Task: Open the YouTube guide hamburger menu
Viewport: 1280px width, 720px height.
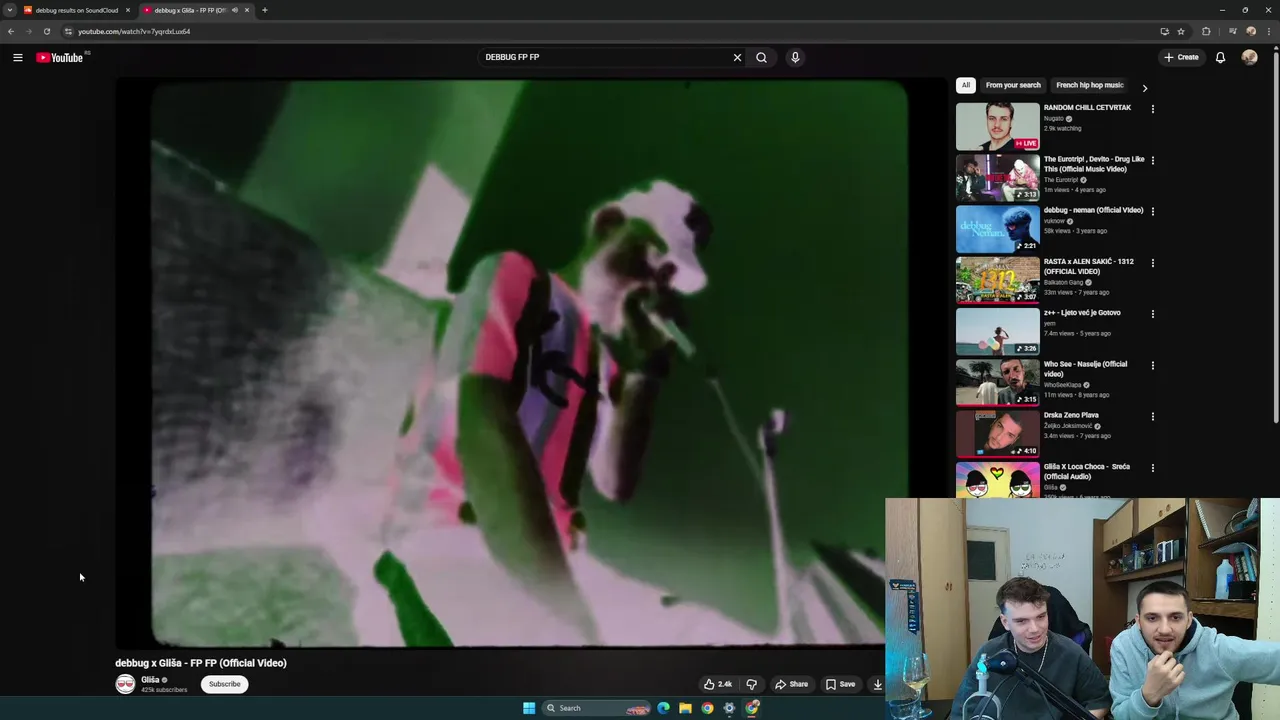Action: [x=17, y=57]
